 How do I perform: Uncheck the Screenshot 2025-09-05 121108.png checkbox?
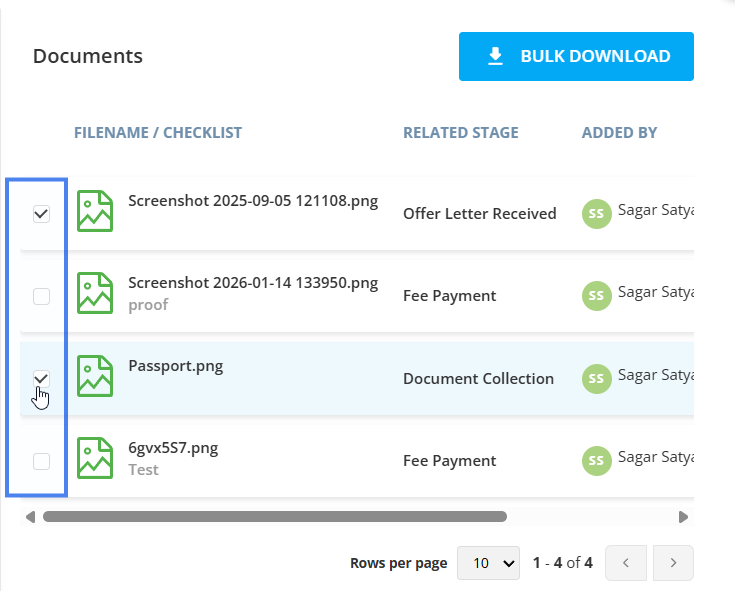41,214
